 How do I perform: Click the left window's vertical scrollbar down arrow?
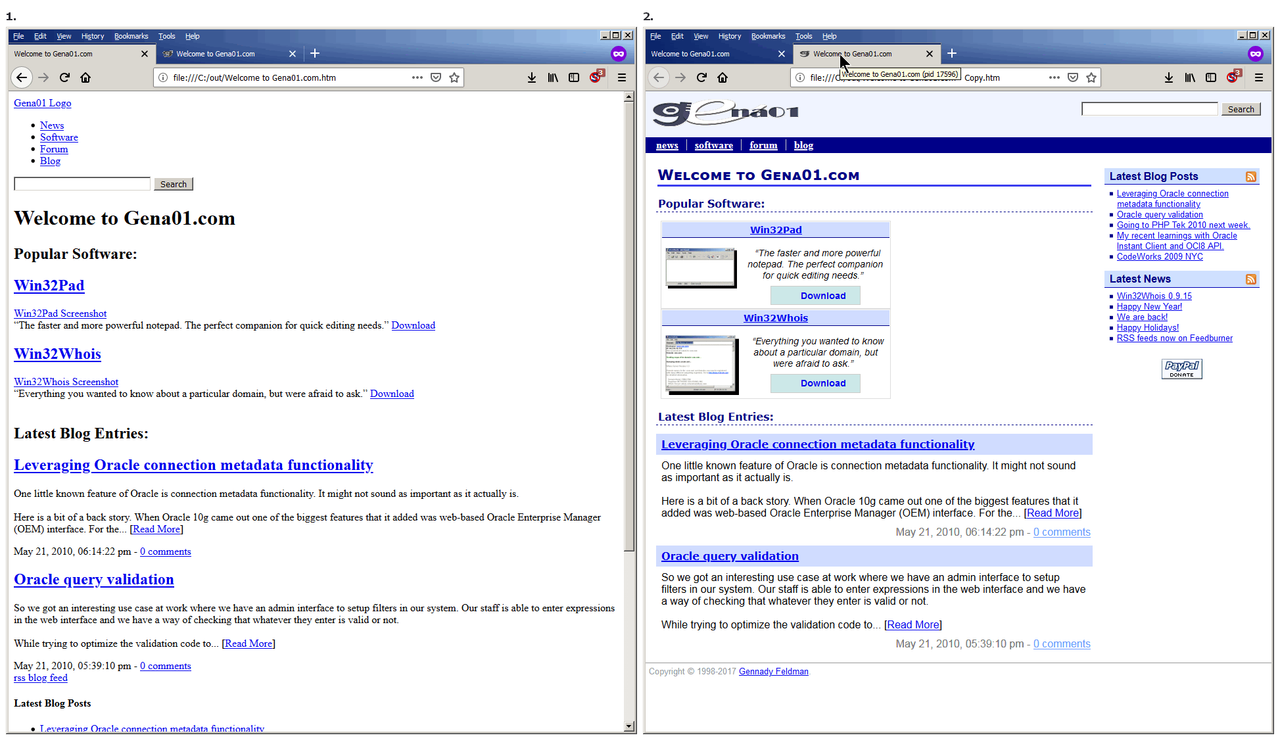pos(629,727)
